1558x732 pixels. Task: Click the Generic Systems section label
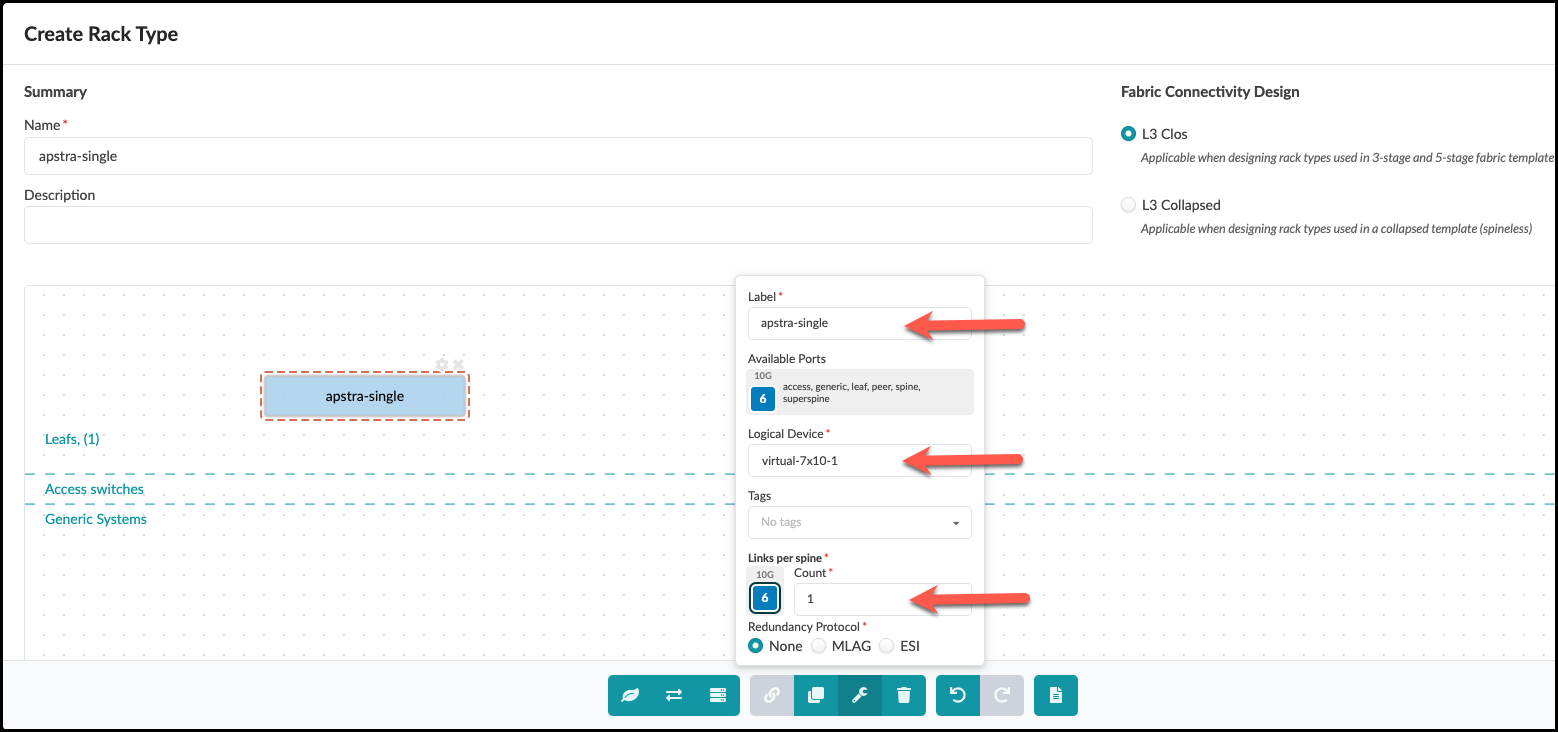96,519
